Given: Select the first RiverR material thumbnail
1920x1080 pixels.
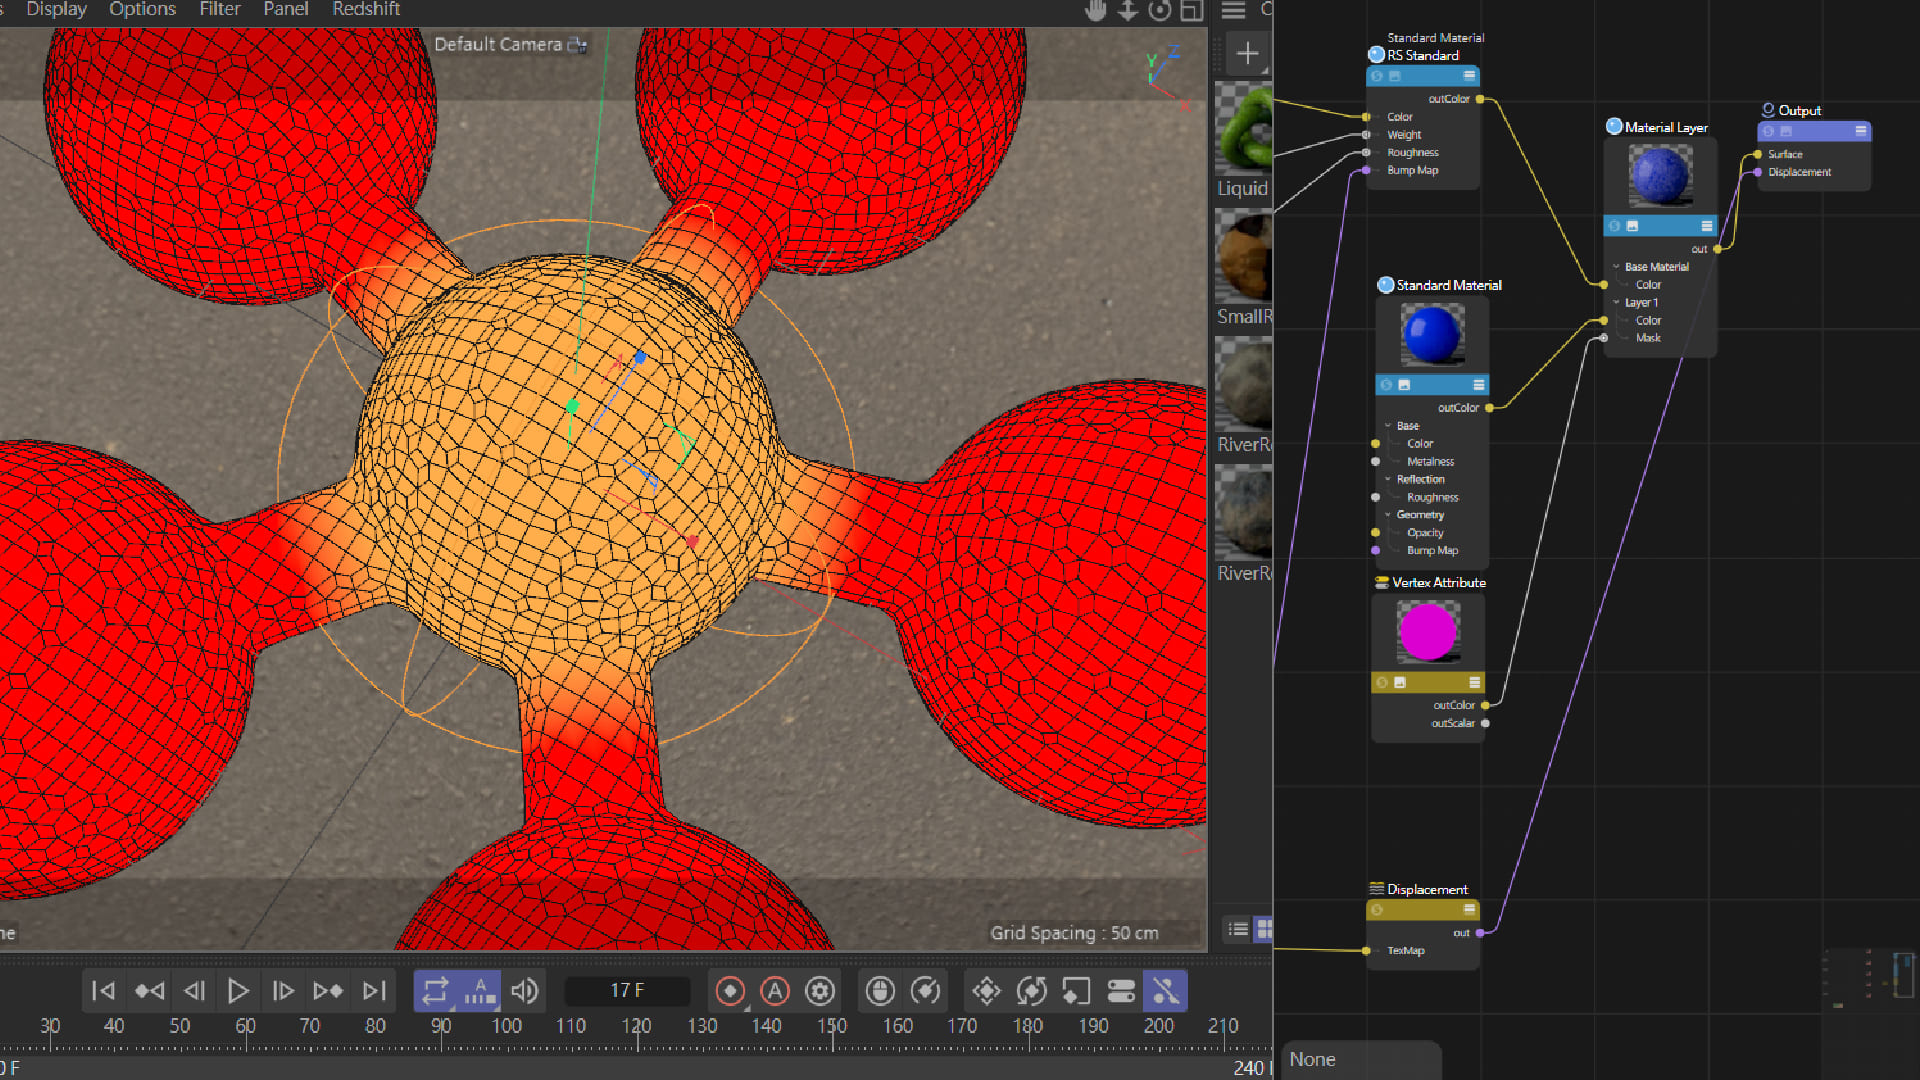Looking at the screenshot, I should (x=1243, y=385).
